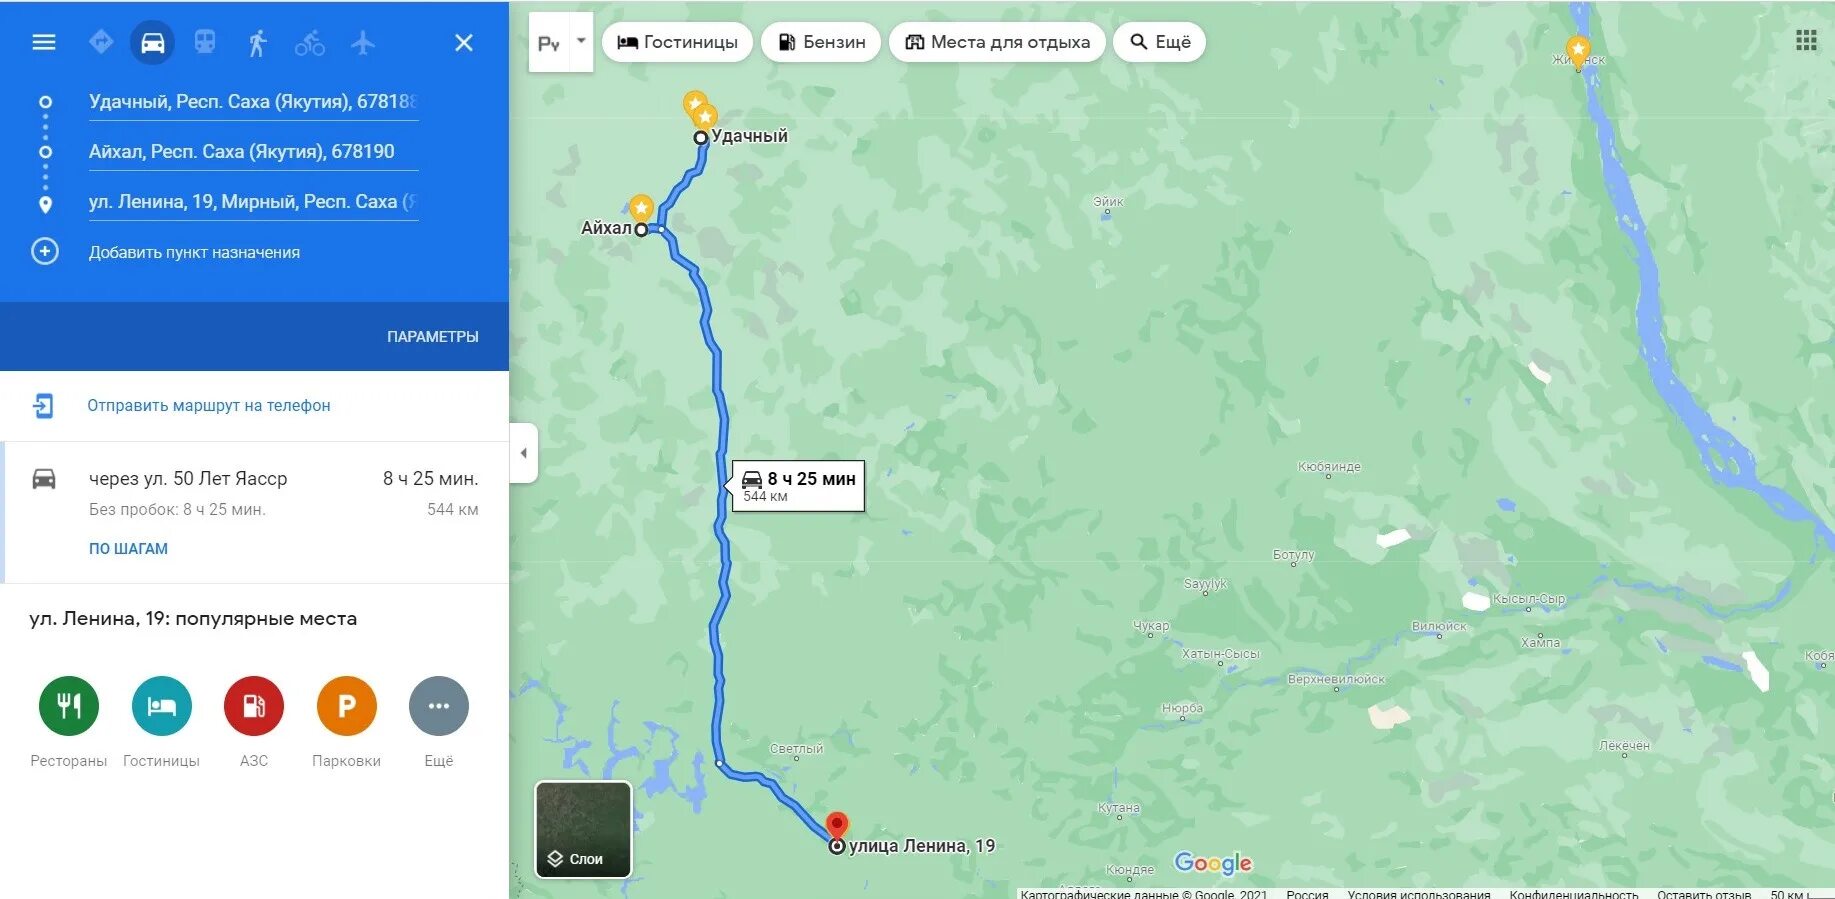Open the Google apps grid
This screenshot has height=899, width=1835.
coord(1806,40)
